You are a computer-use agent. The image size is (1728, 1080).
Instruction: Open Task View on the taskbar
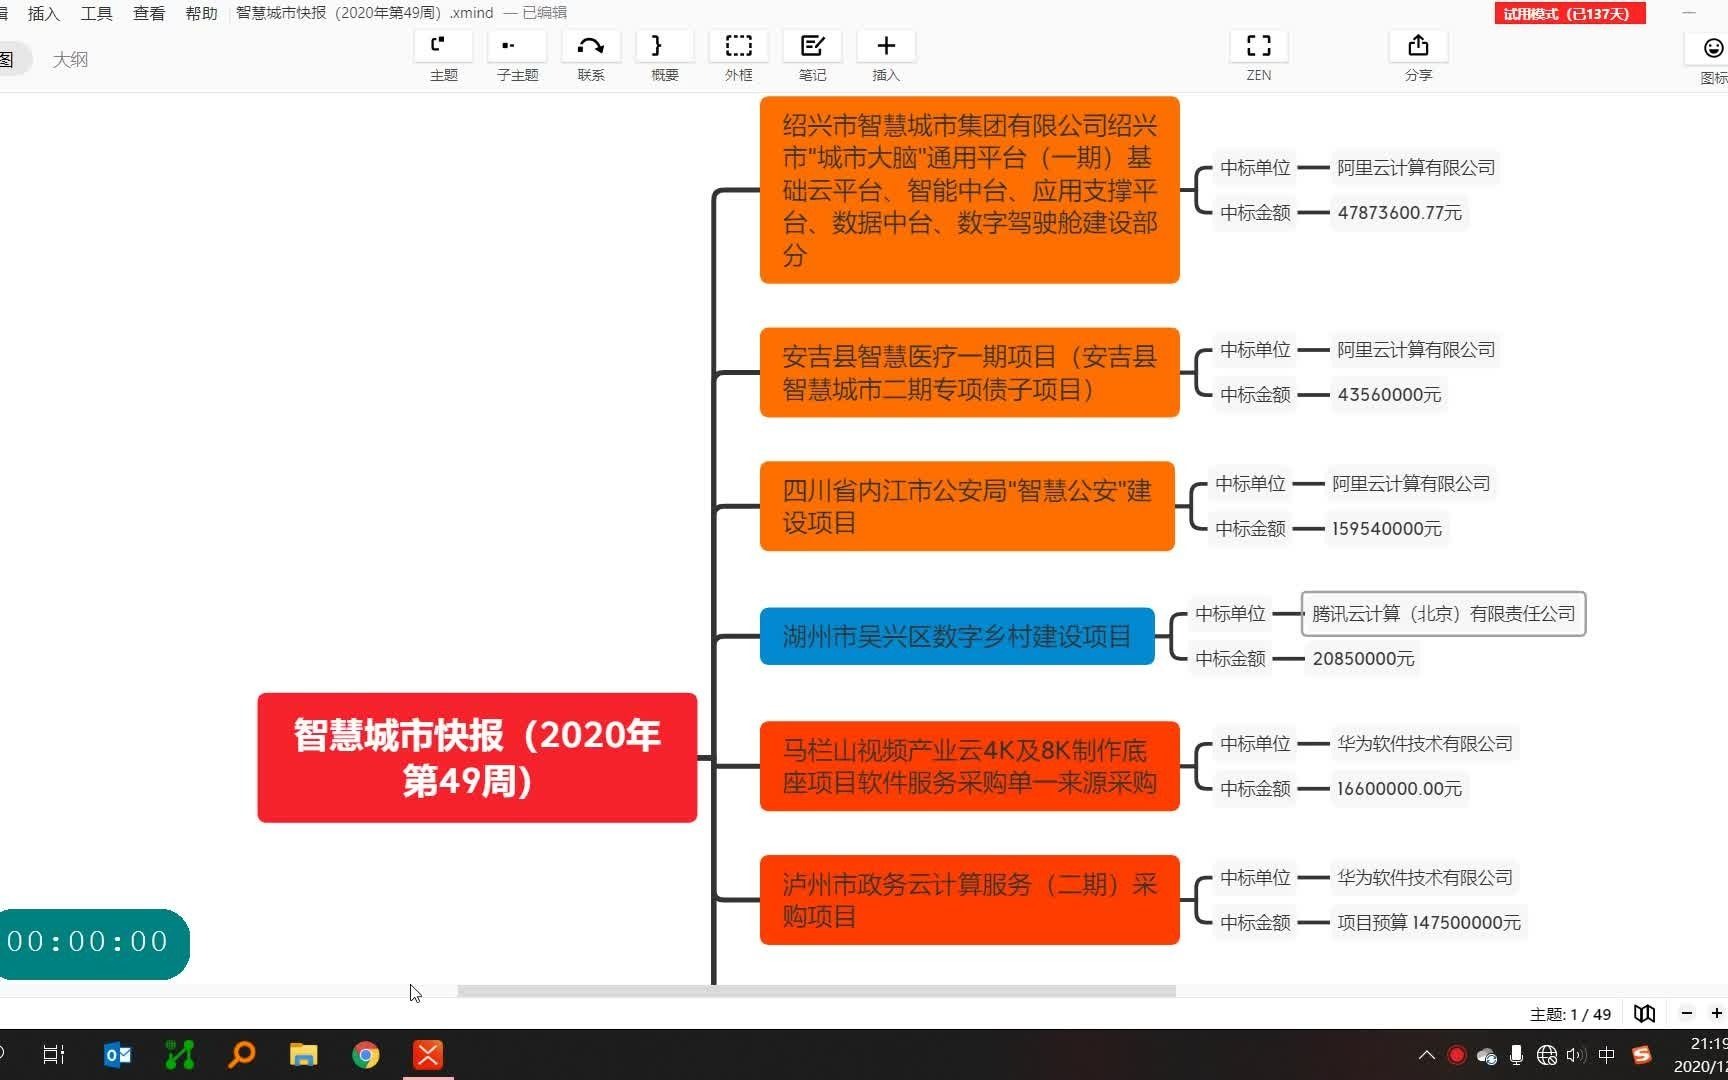[54, 1055]
